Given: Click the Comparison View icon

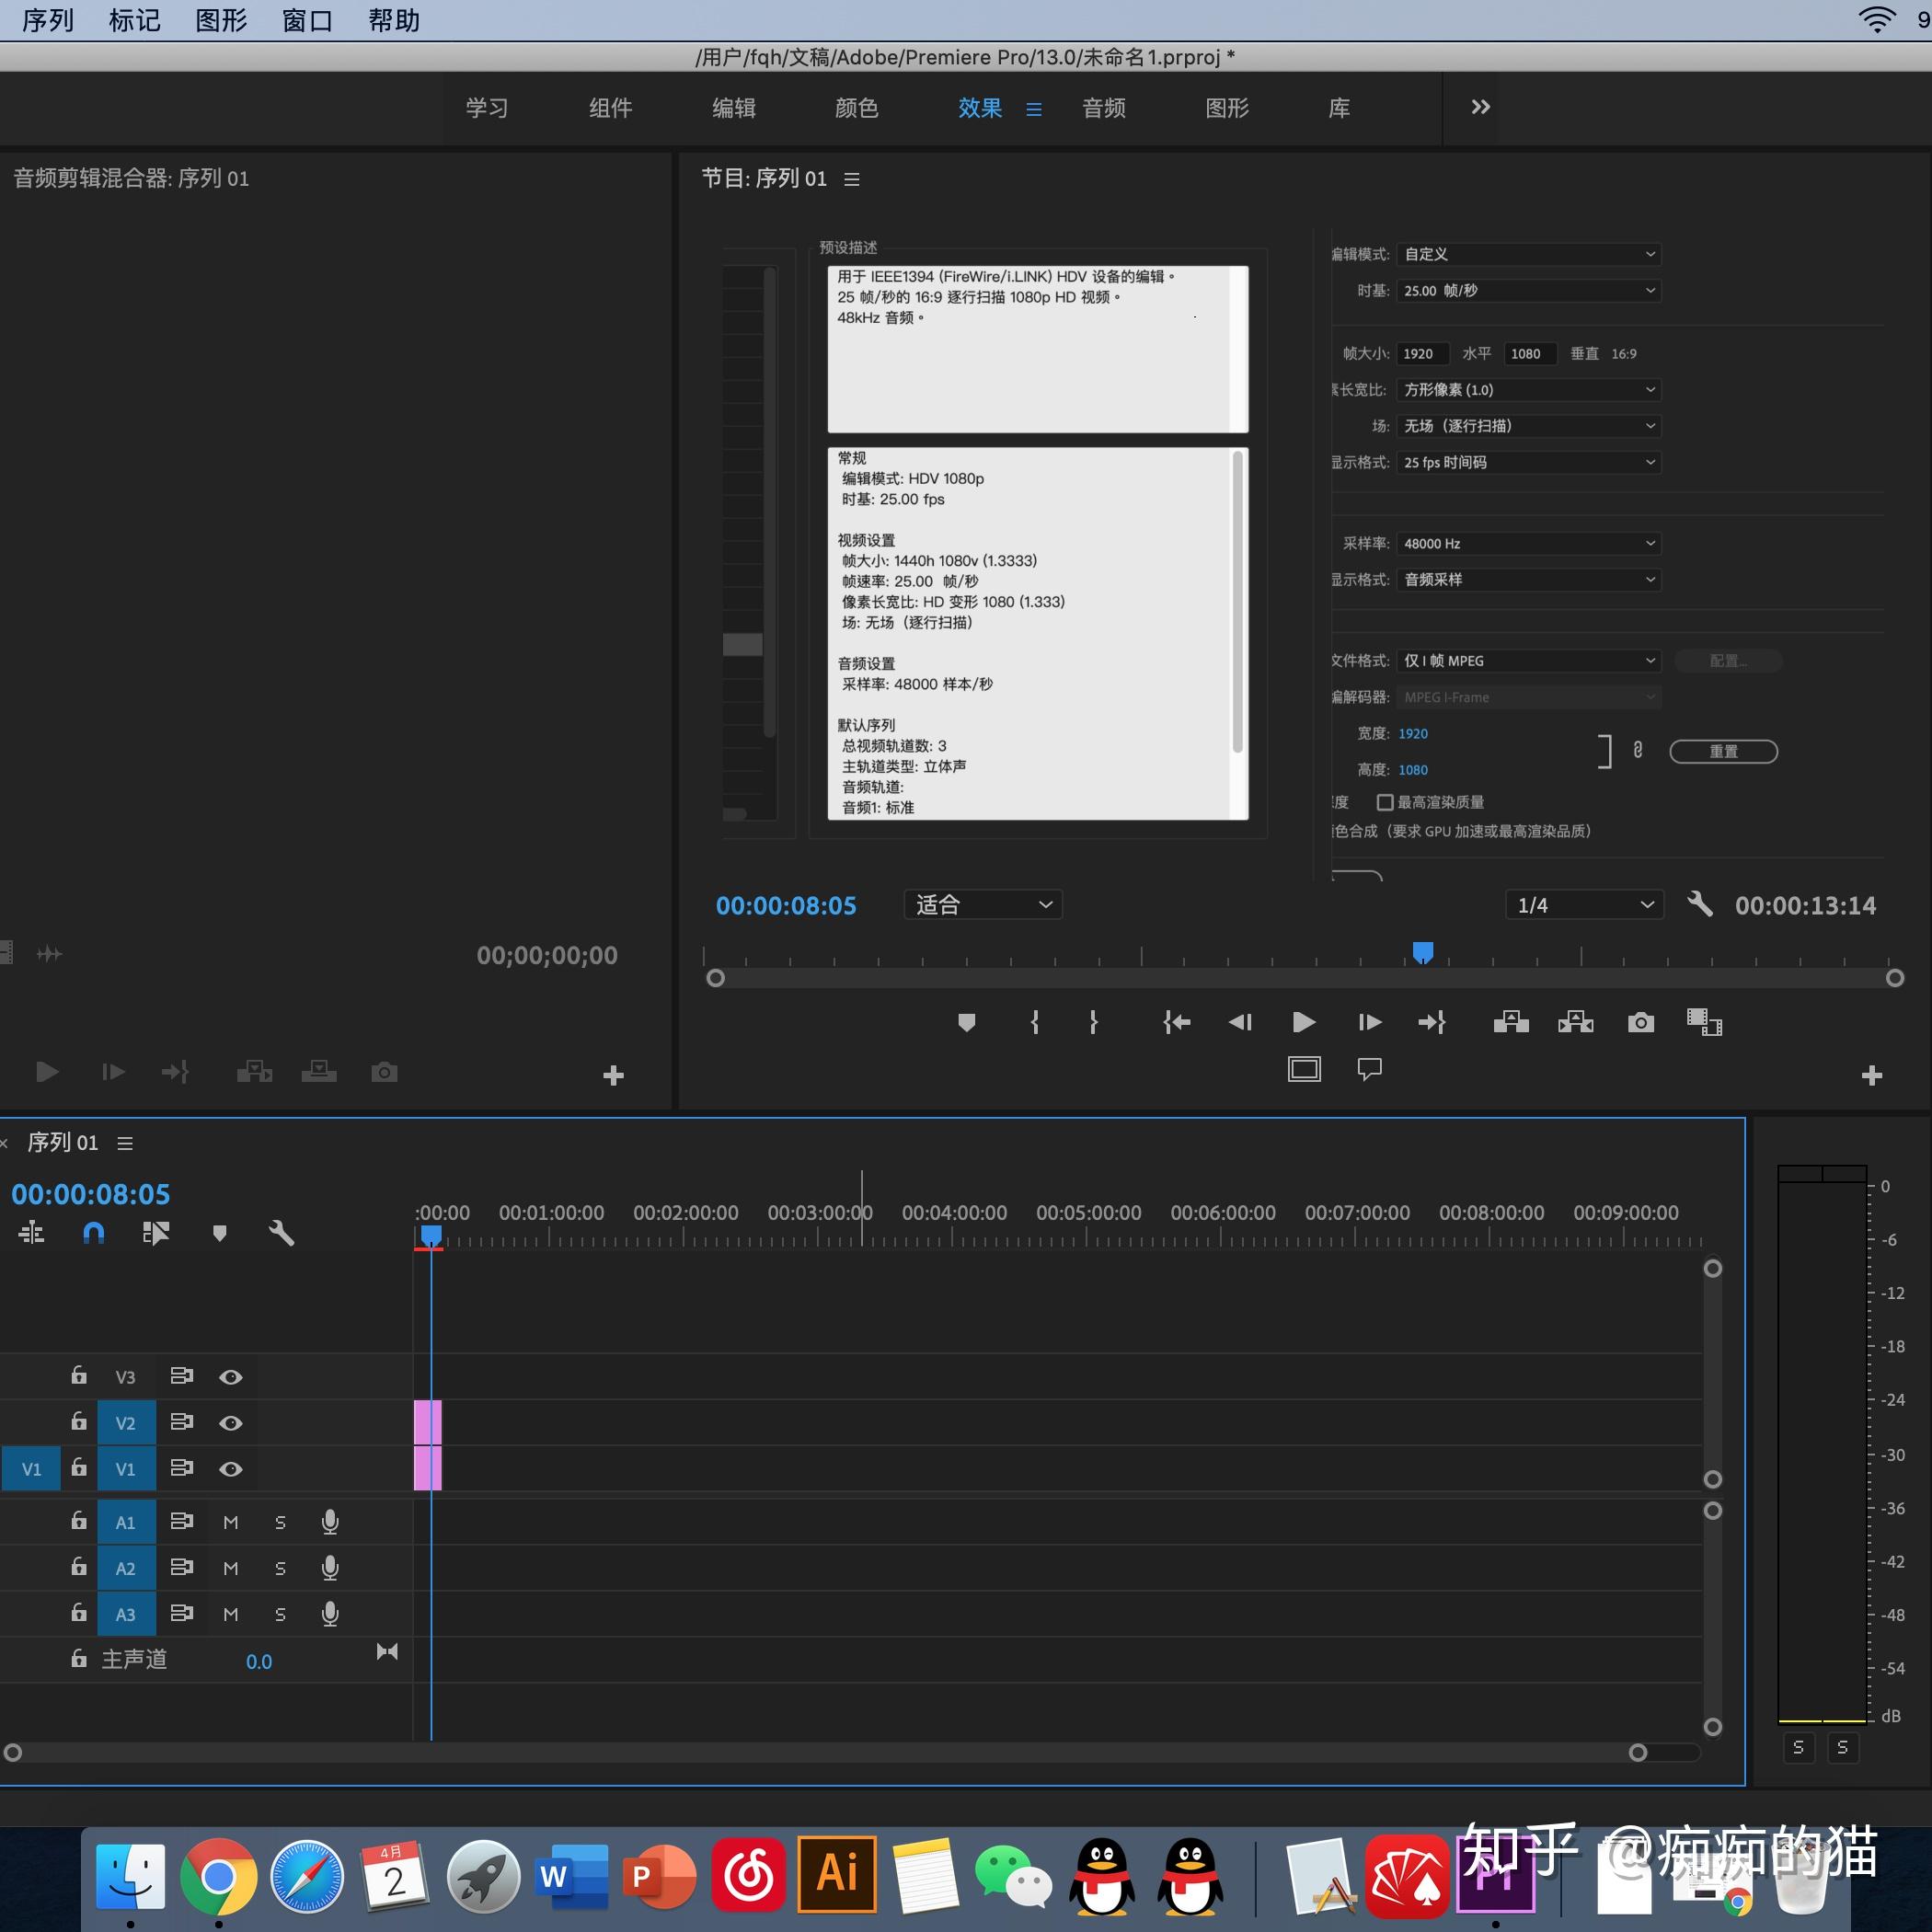Looking at the screenshot, I should pyautogui.click(x=1704, y=1022).
